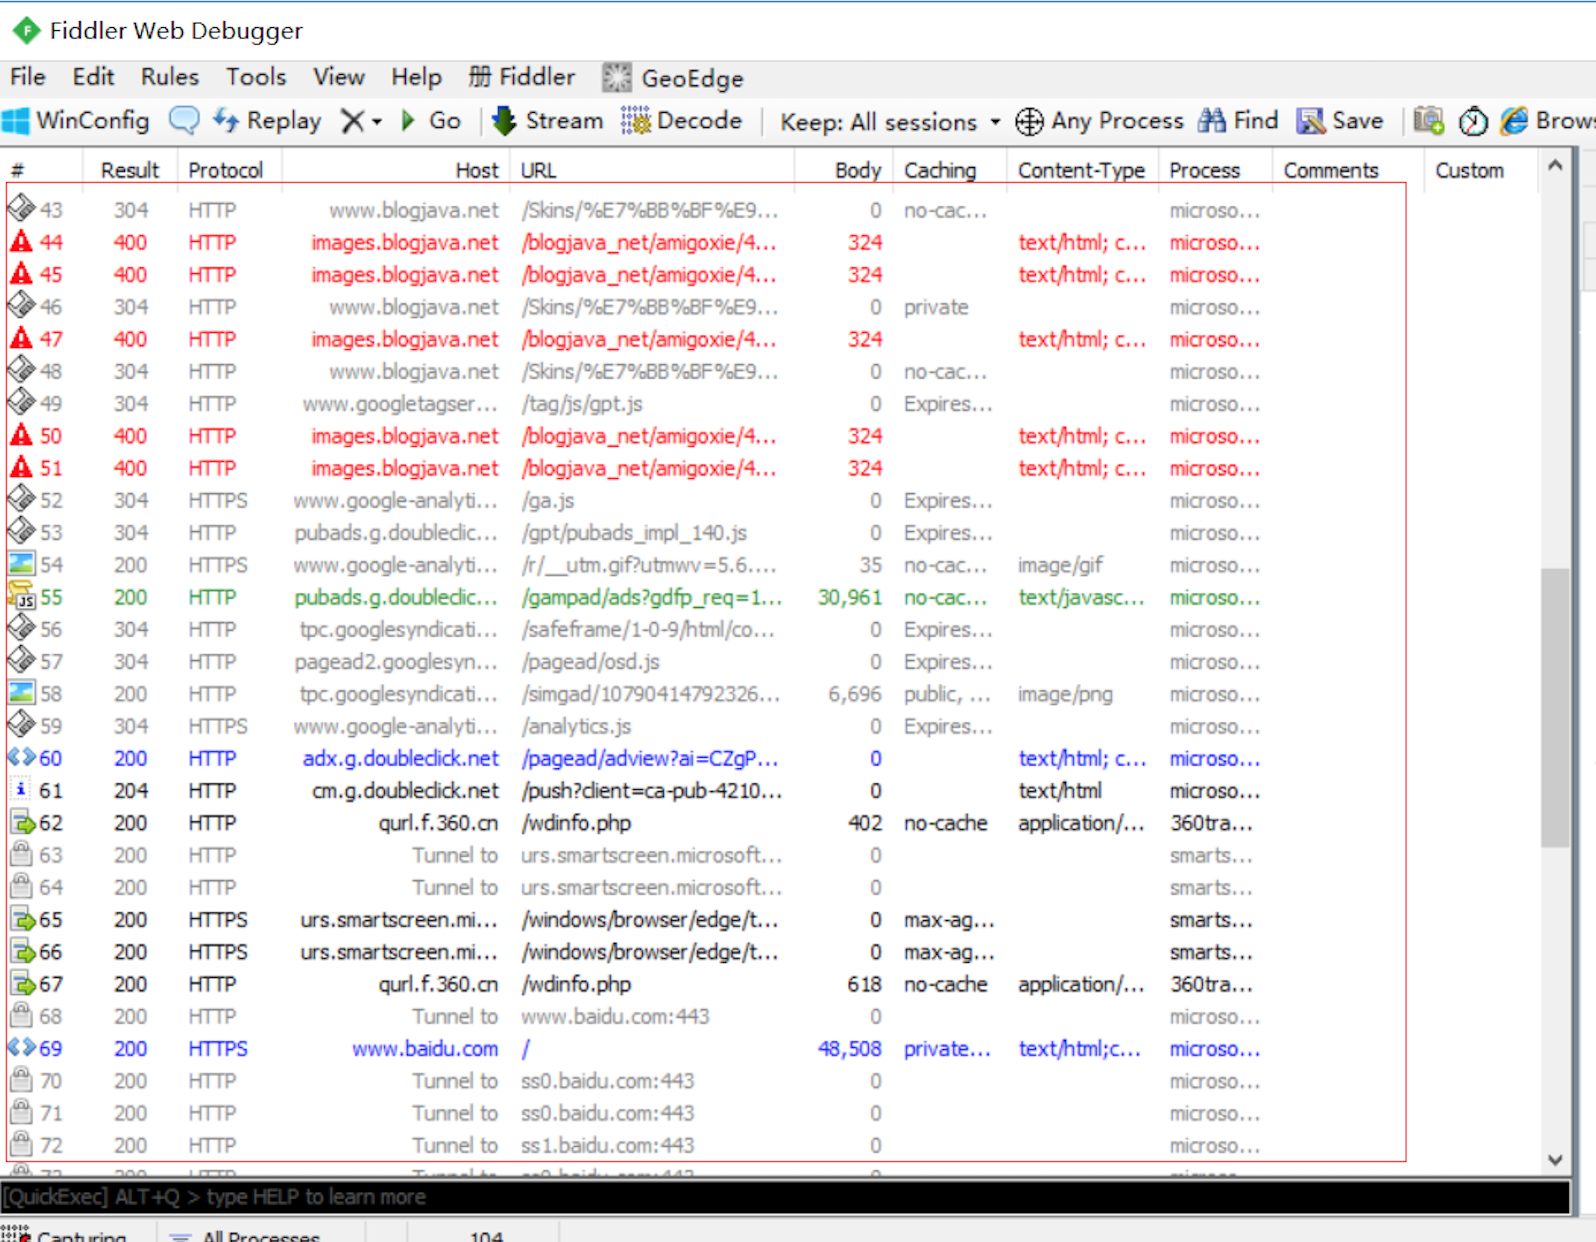Select the www.baidu.com session 69 host
The image size is (1596, 1242).
pyautogui.click(x=425, y=1049)
